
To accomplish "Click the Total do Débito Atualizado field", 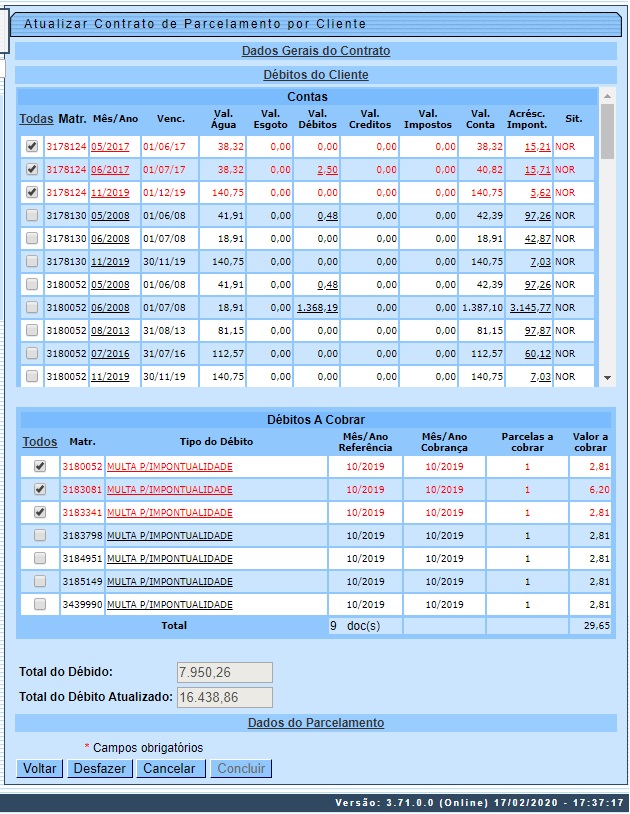I will (225, 697).
